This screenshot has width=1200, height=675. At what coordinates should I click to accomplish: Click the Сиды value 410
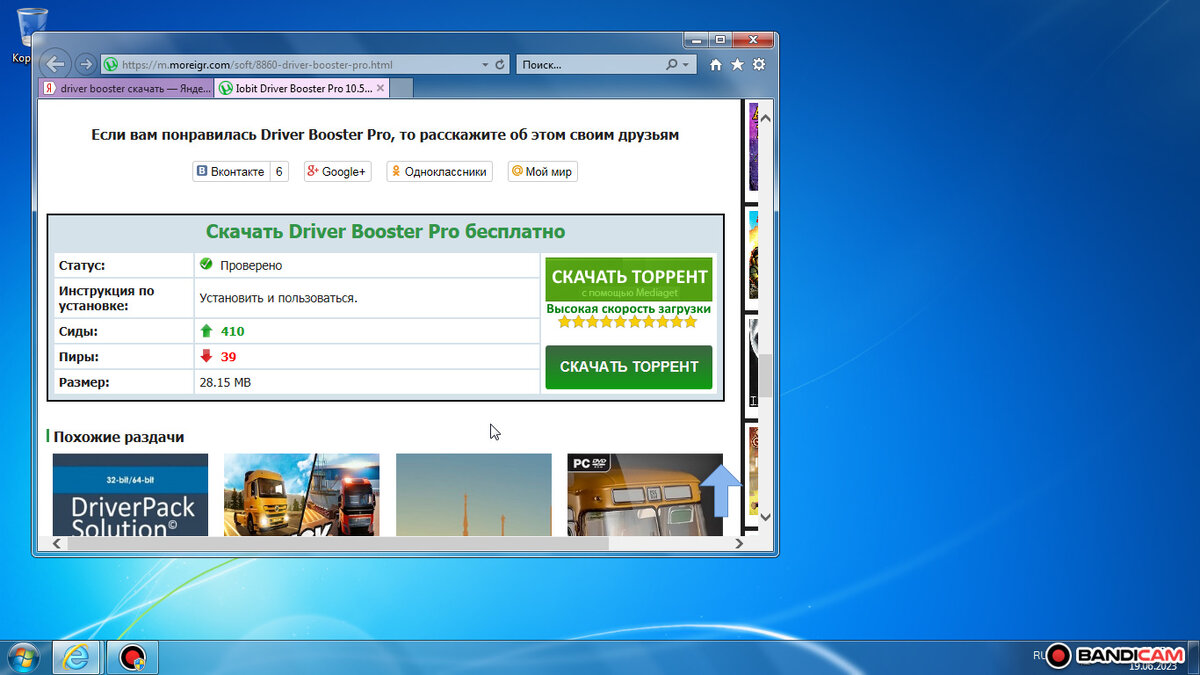point(233,331)
